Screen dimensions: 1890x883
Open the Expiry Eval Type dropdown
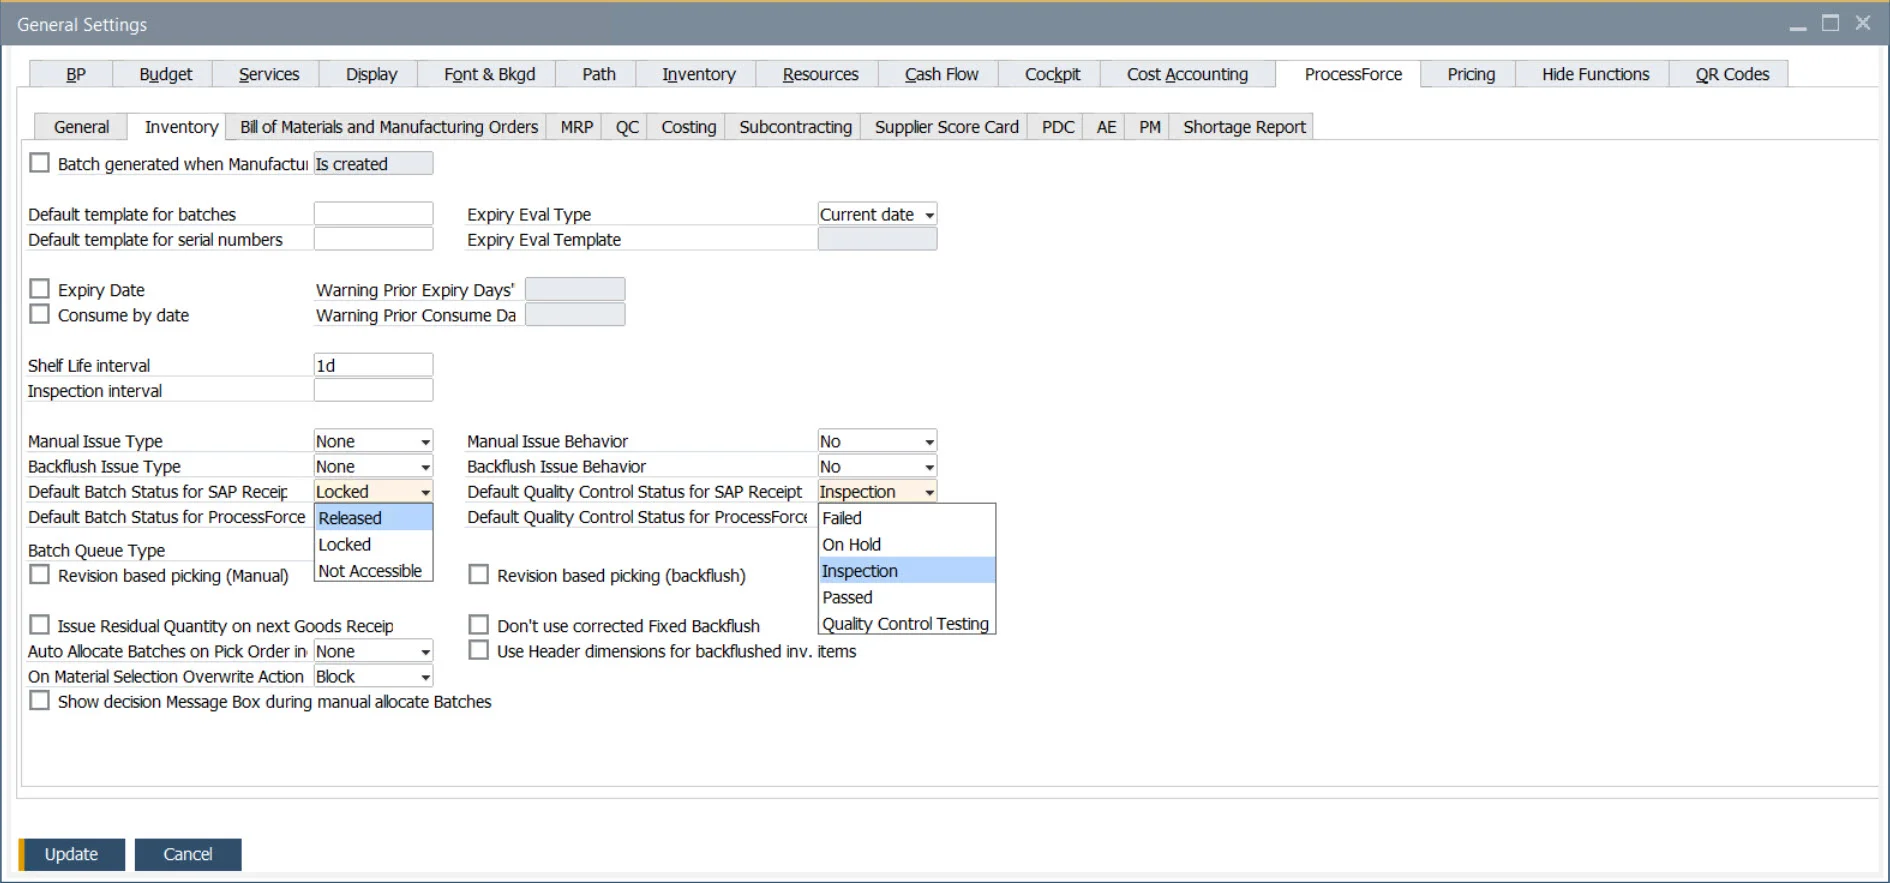pos(877,214)
